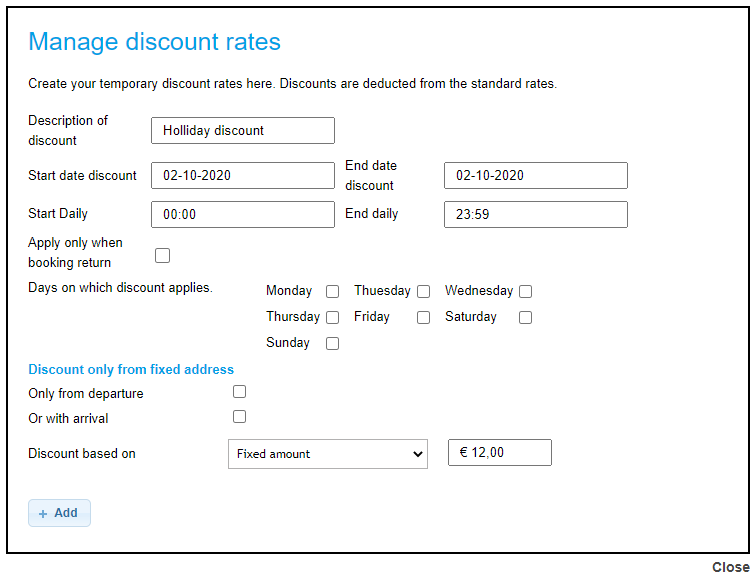This screenshot has height=586, width=756.
Task: Focus the Start date discount field
Action: pos(243,176)
